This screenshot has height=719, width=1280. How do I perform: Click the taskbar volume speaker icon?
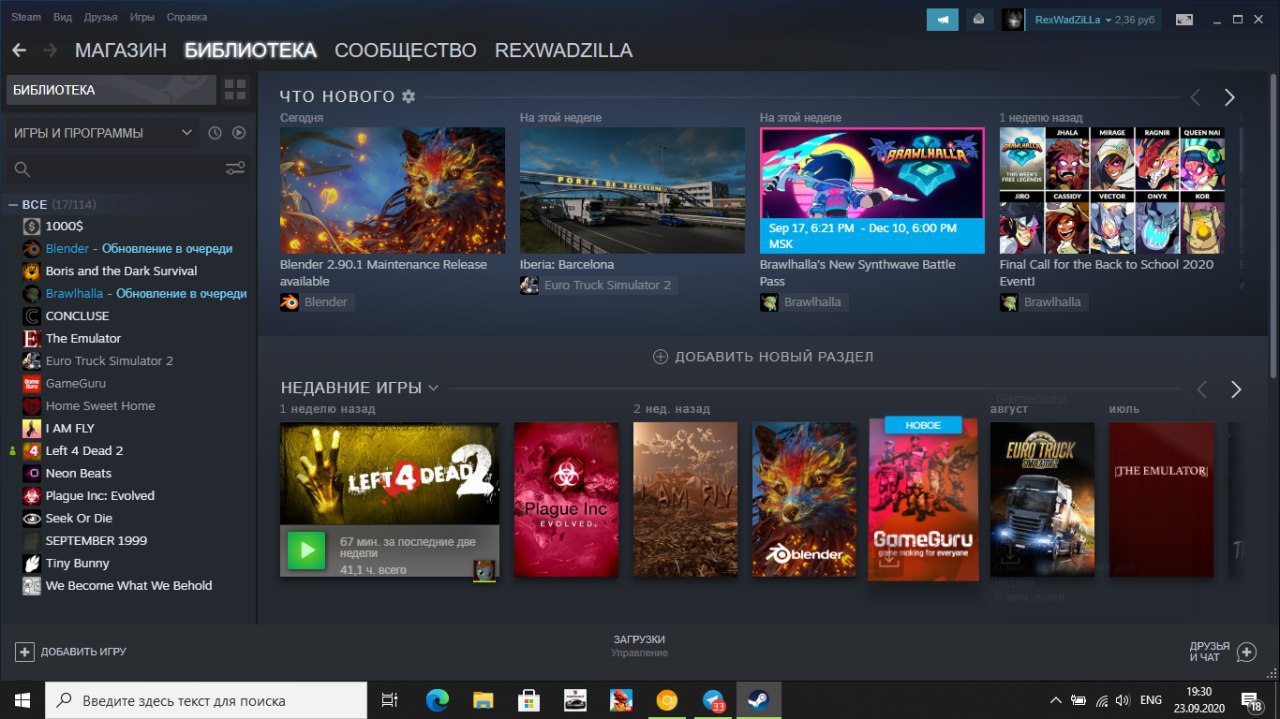(x=1122, y=700)
